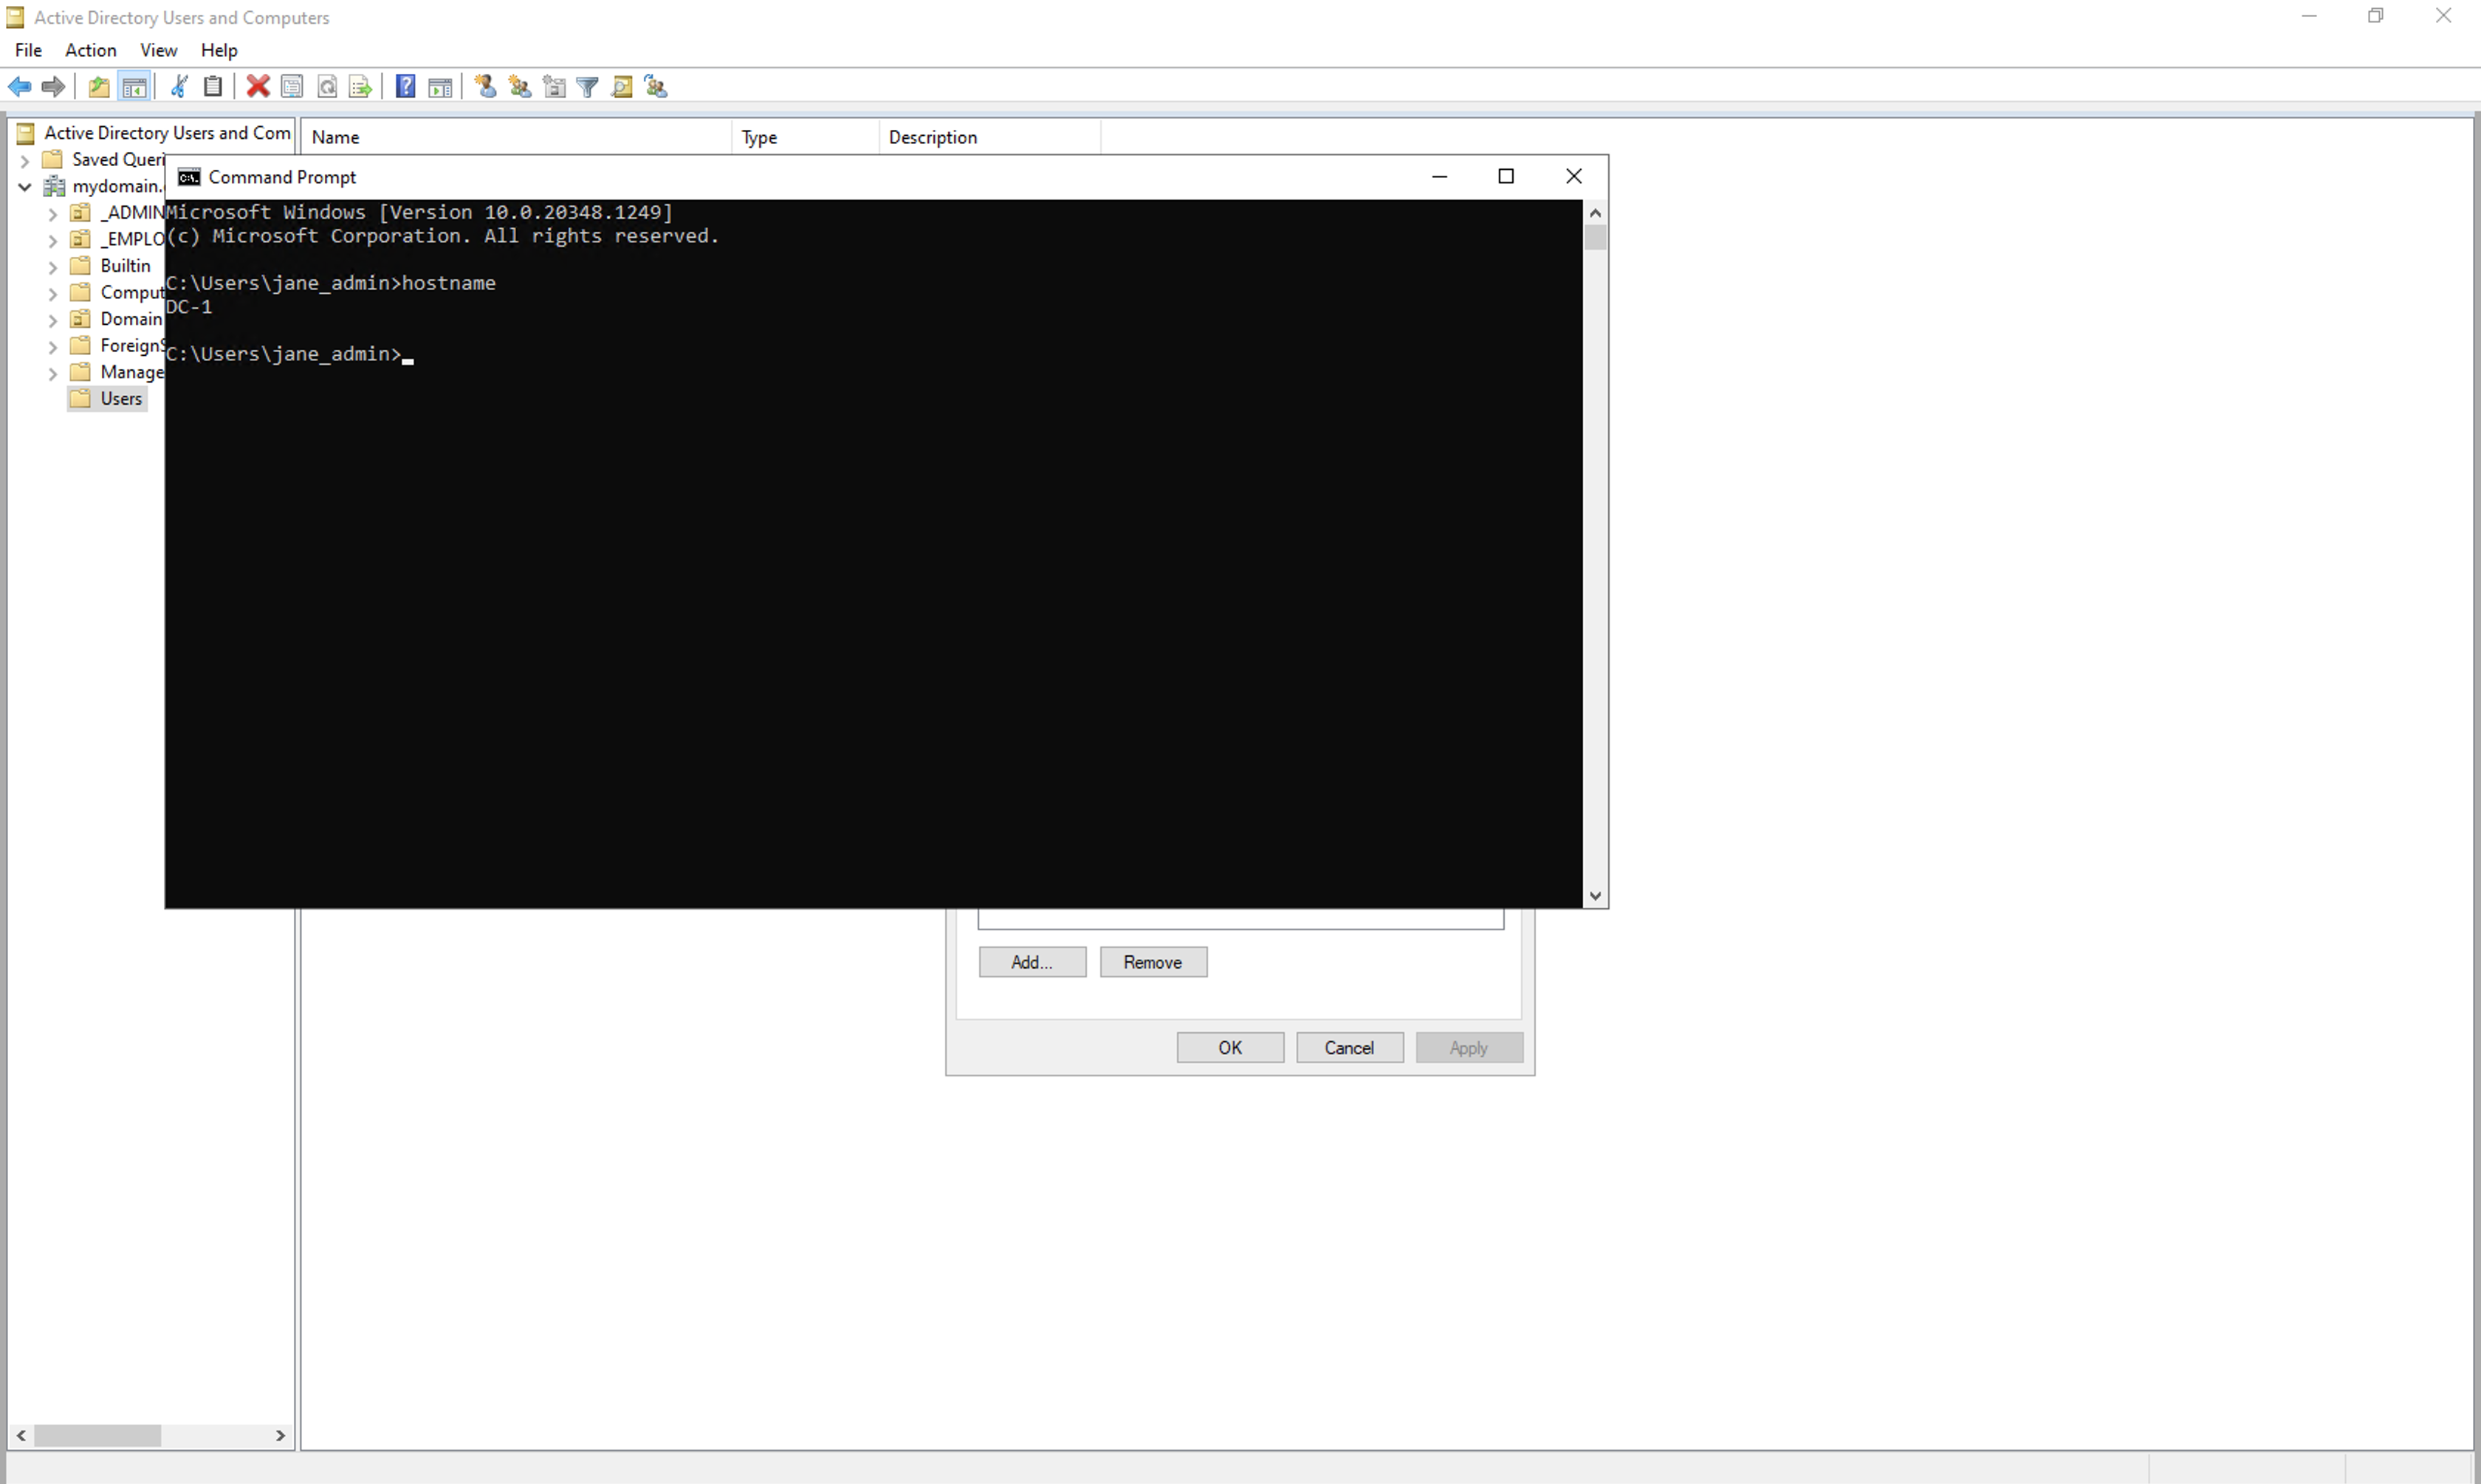Click the Command Prompt title bar icon

click(x=189, y=177)
